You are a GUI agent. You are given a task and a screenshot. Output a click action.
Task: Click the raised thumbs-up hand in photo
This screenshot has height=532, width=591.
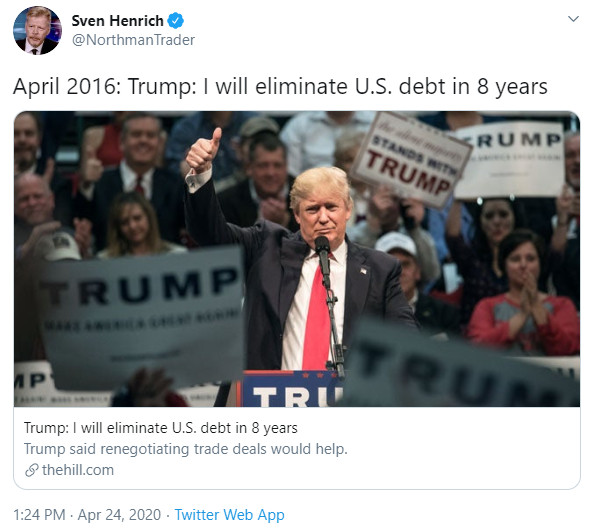(204, 151)
